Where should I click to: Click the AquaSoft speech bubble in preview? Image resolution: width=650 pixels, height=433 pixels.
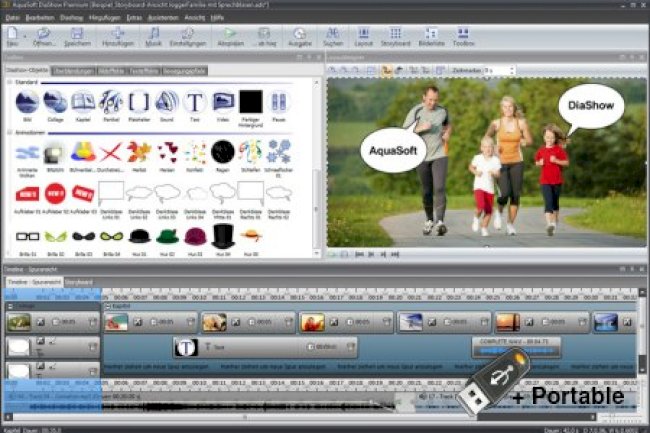tap(391, 149)
